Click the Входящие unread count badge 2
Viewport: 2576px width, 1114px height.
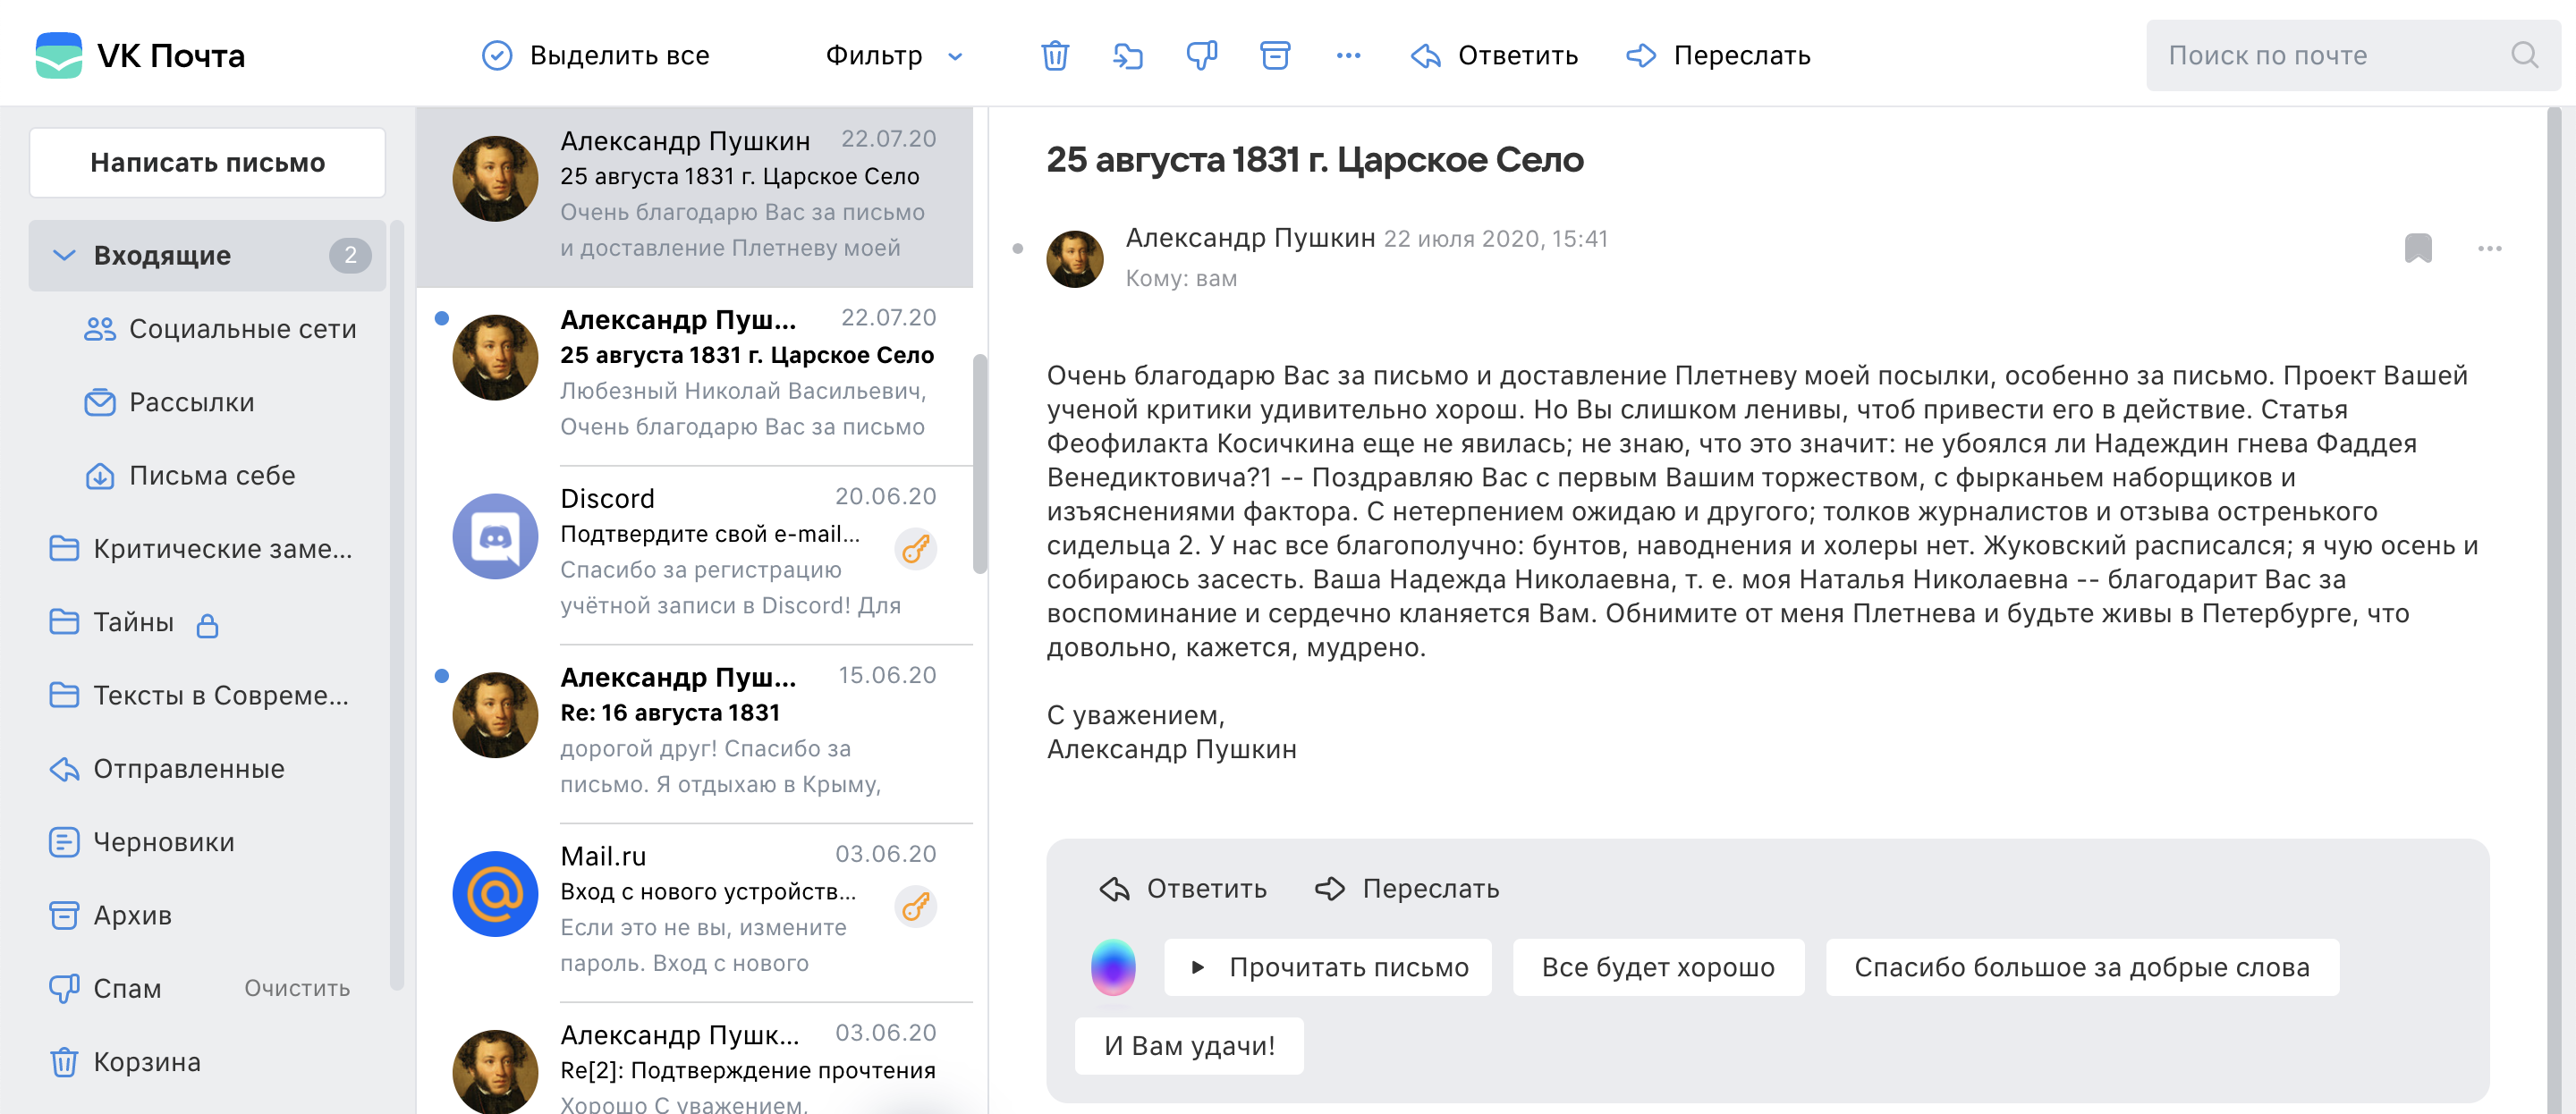[x=350, y=255]
